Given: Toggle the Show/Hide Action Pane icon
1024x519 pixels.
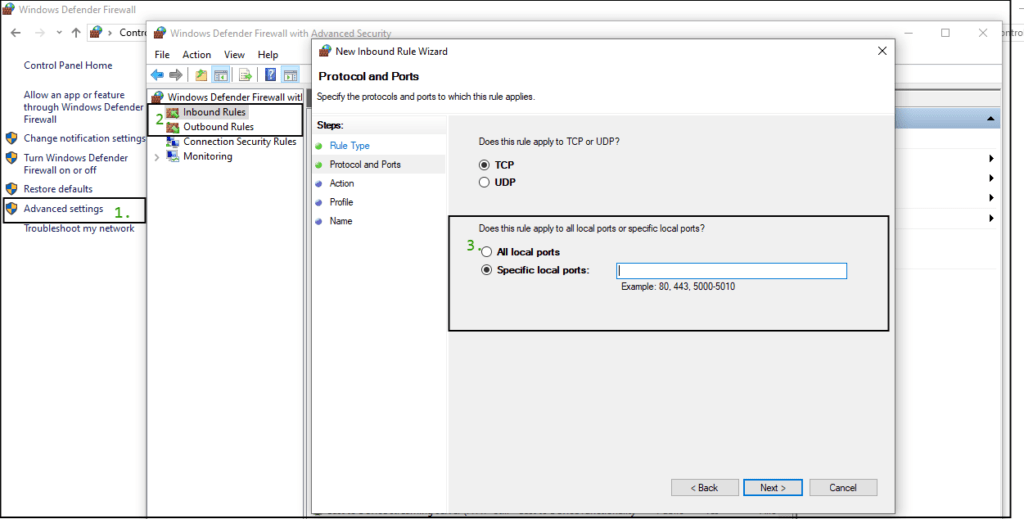Looking at the screenshot, I should coord(290,74).
